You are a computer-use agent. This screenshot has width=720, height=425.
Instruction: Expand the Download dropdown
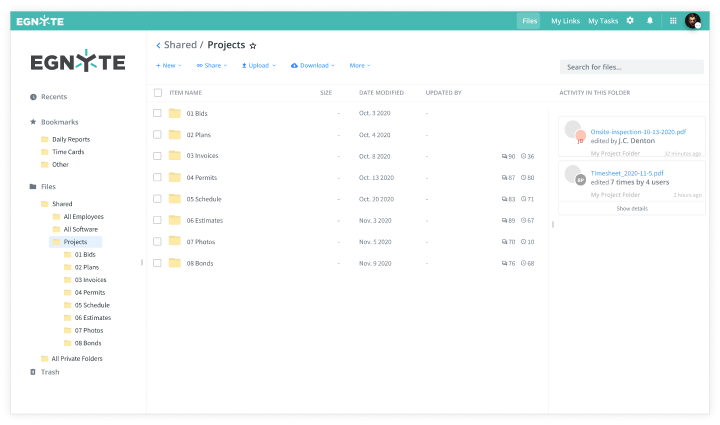pos(312,66)
